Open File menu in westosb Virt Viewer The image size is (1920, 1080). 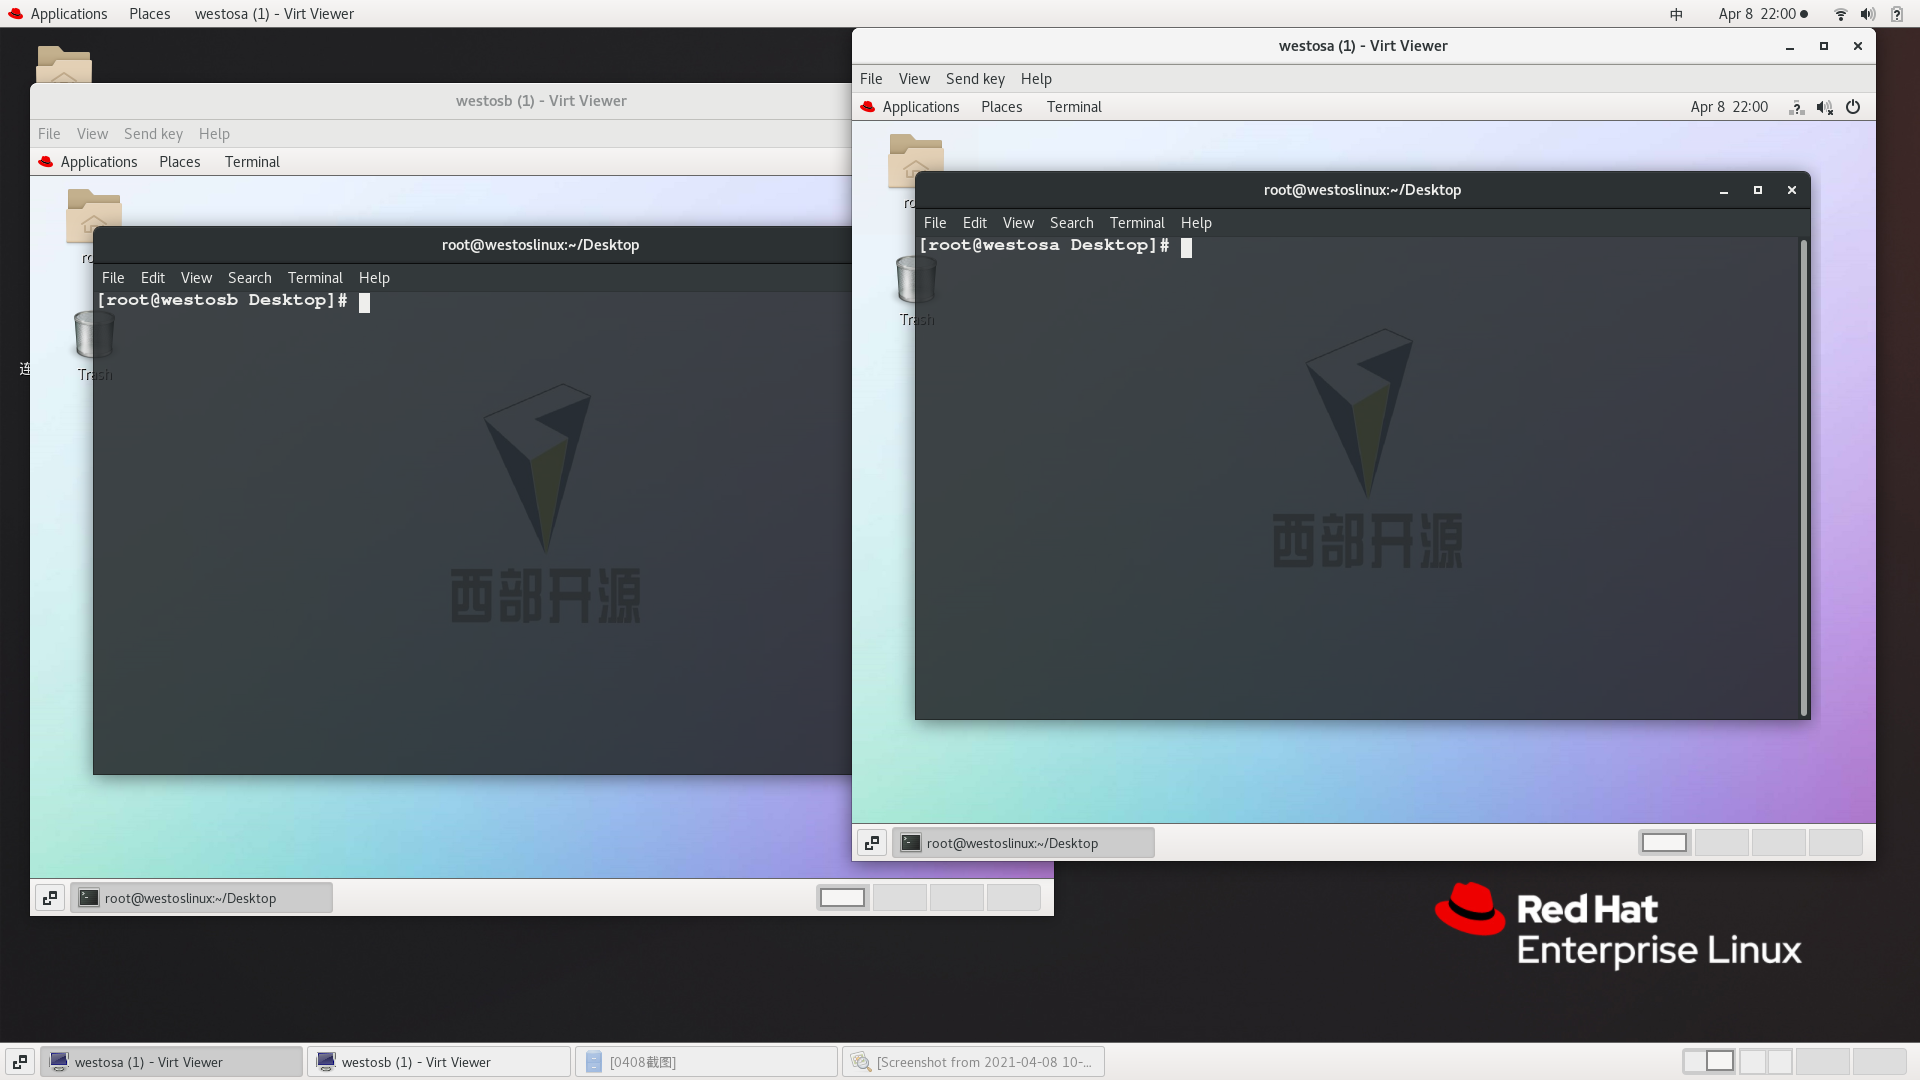[x=49, y=134]
